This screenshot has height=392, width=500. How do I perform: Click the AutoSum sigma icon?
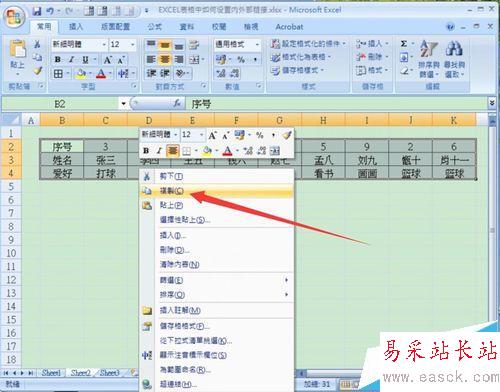[404, 44]
